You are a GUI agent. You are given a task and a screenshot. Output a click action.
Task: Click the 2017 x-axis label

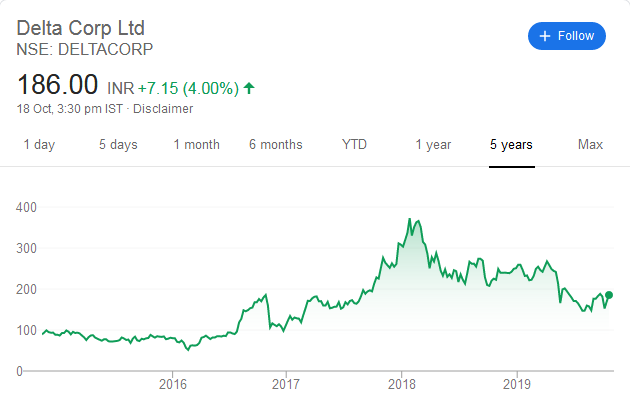click(287, 383)
